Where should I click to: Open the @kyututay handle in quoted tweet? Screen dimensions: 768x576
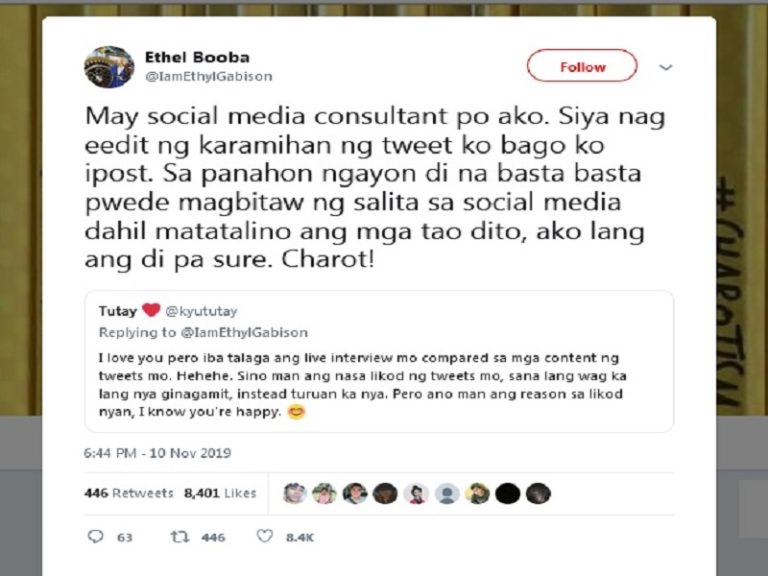(201, 311)
